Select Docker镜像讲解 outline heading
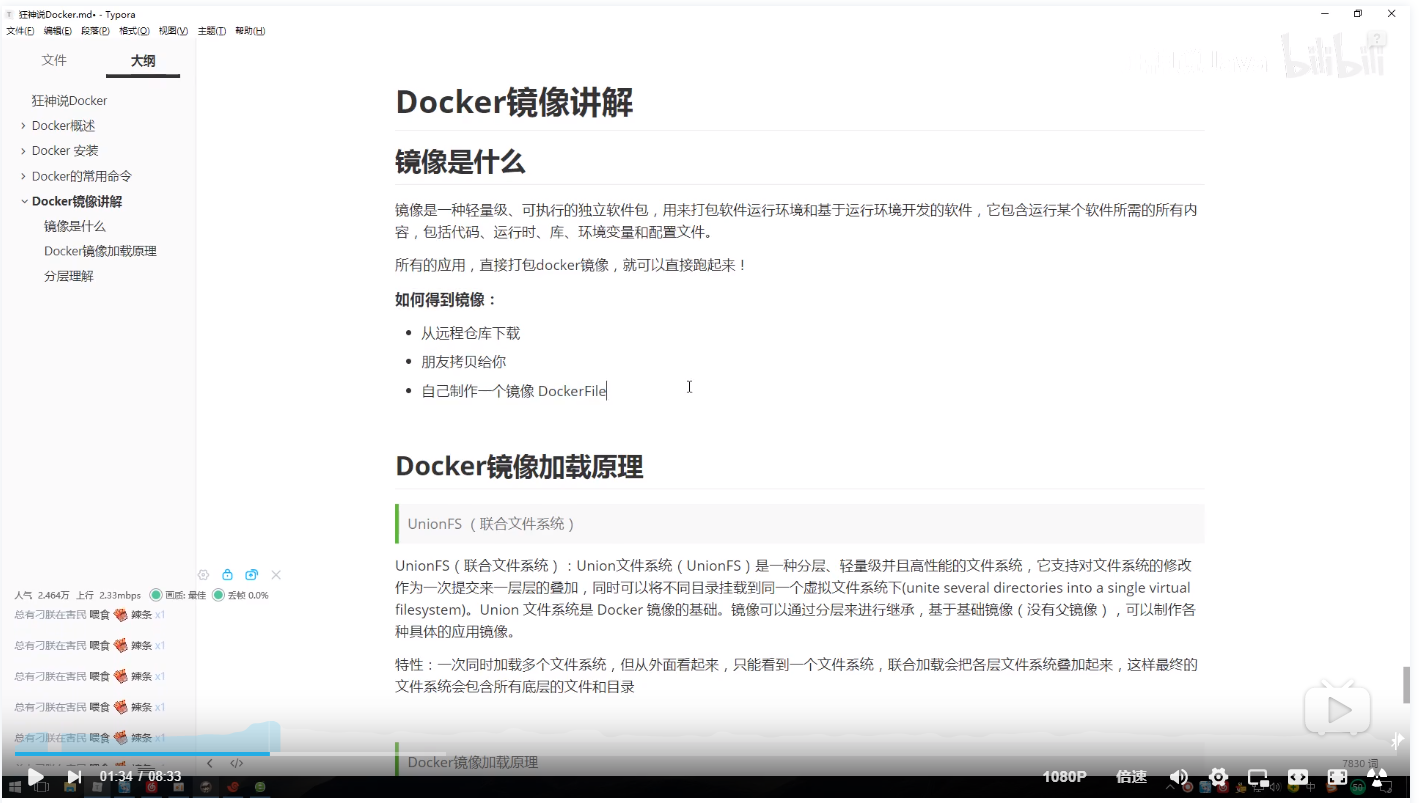Image resolution: width=1419 pixels, height=803 pixels. click(x=77, y=201)
